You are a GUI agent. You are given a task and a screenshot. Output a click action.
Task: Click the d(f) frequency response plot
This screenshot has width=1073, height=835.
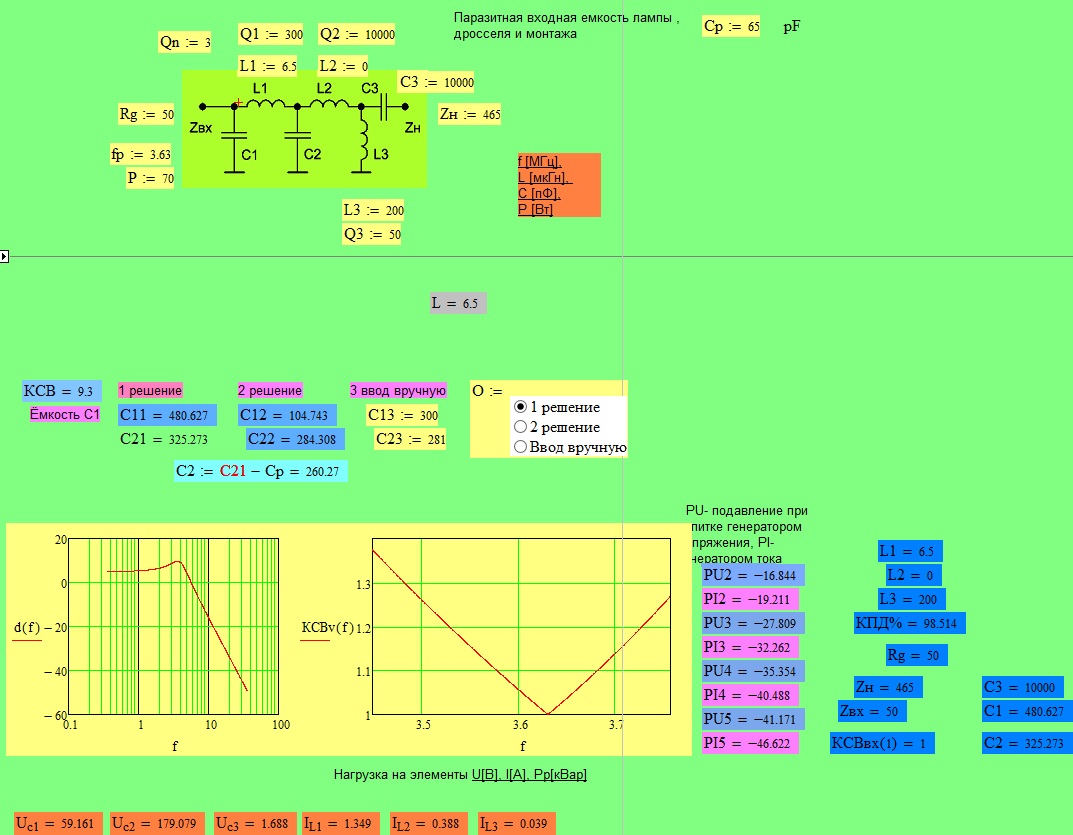tap(174, 627)
